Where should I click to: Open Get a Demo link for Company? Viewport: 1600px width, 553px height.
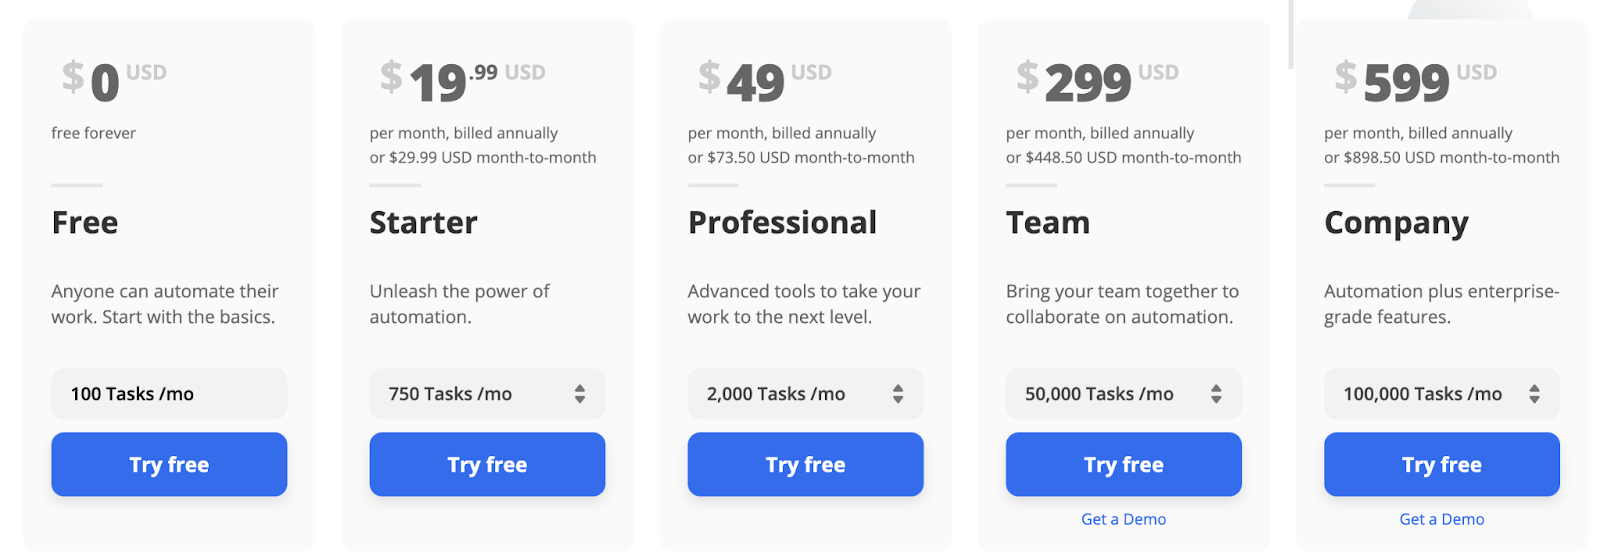1441,519
